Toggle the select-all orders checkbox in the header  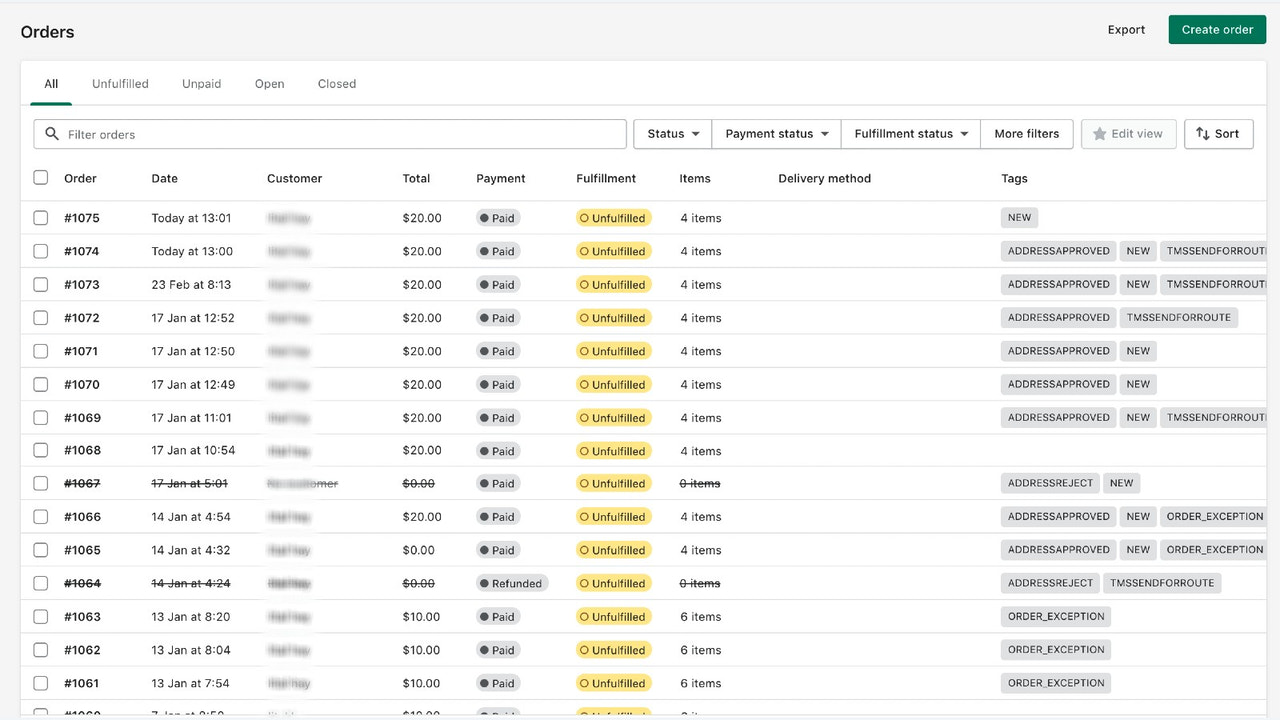41,177
